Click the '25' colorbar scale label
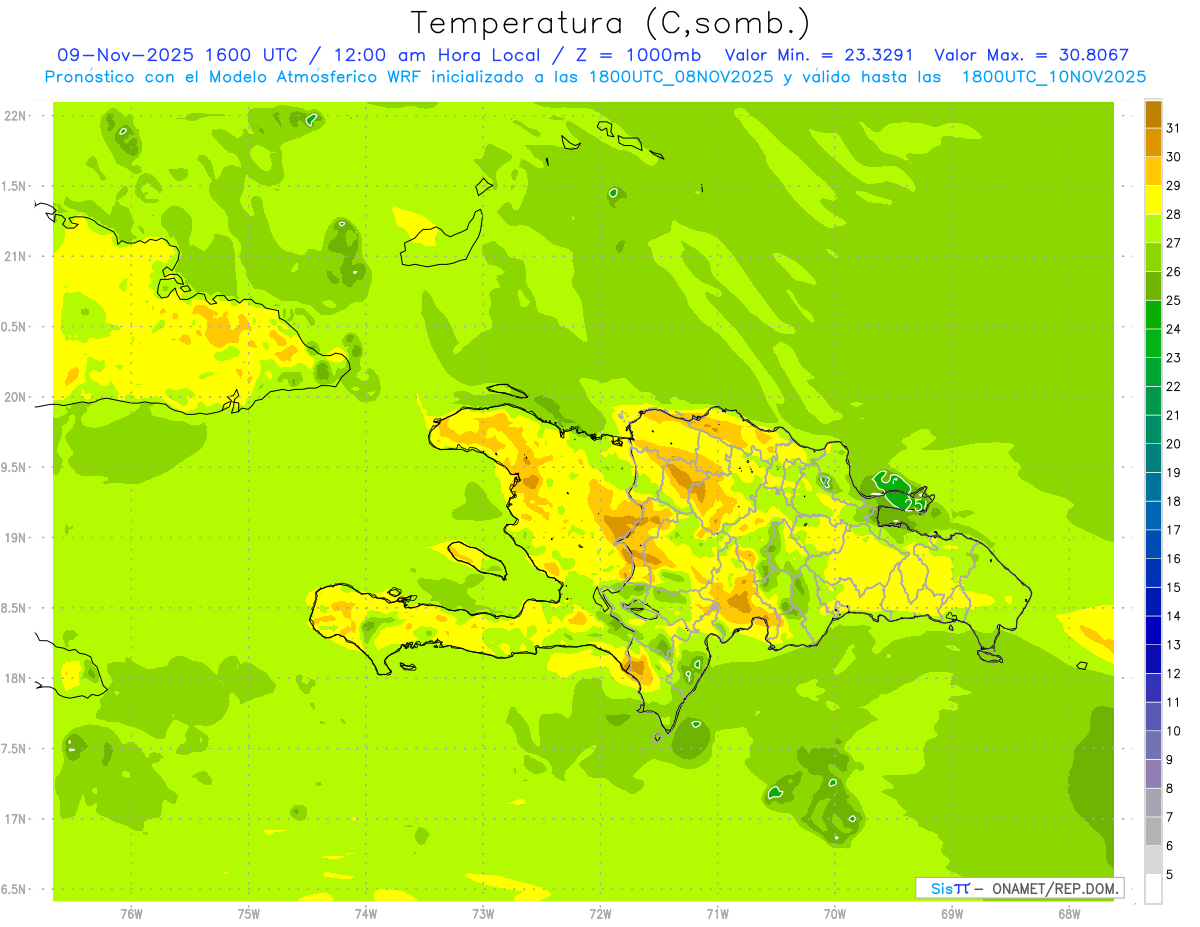 pyautogui.click(x=1174, y=300)
